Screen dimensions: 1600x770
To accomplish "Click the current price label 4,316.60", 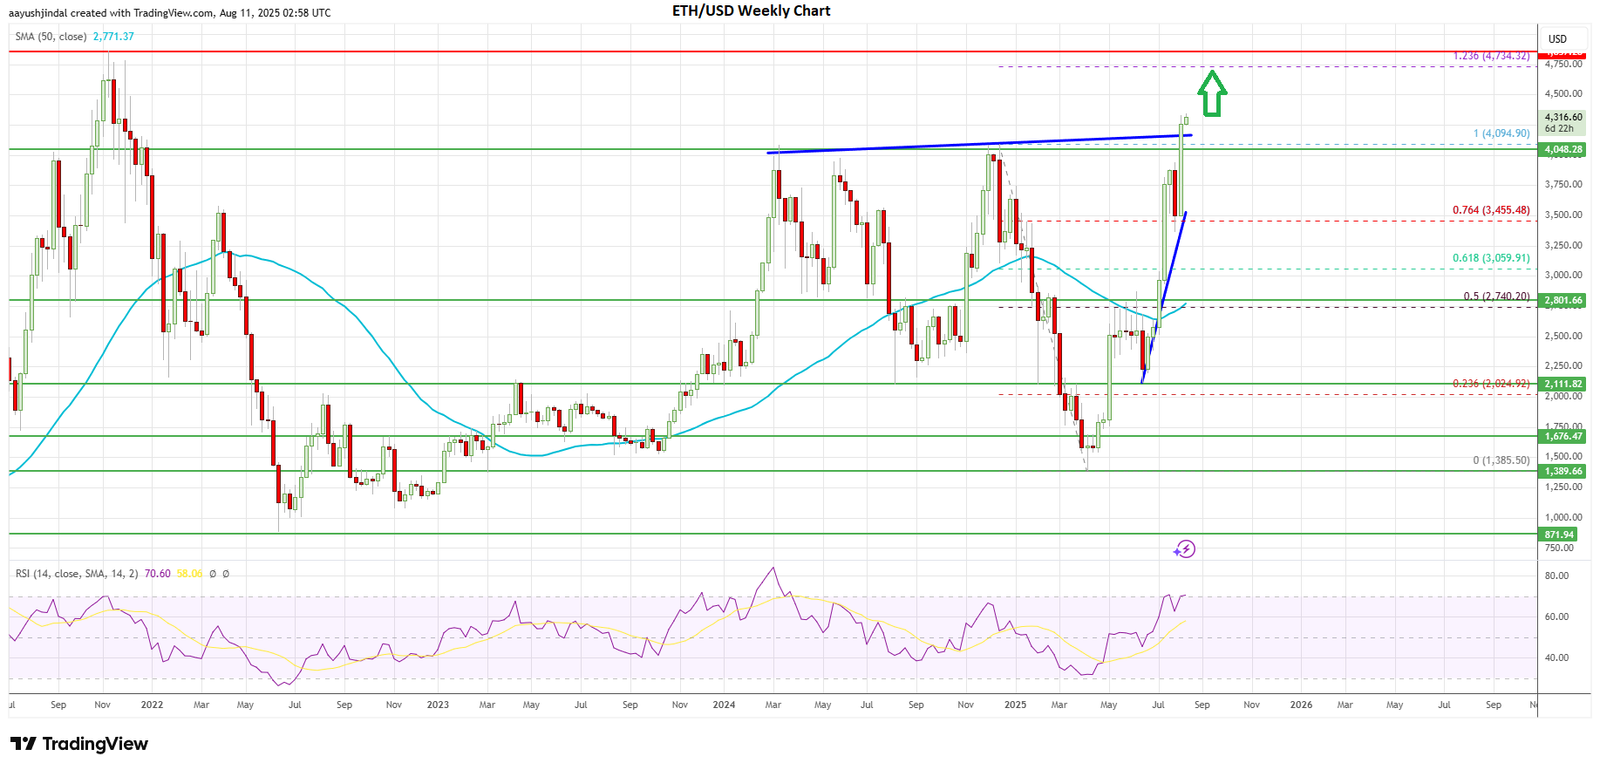I will point(1565,117).
